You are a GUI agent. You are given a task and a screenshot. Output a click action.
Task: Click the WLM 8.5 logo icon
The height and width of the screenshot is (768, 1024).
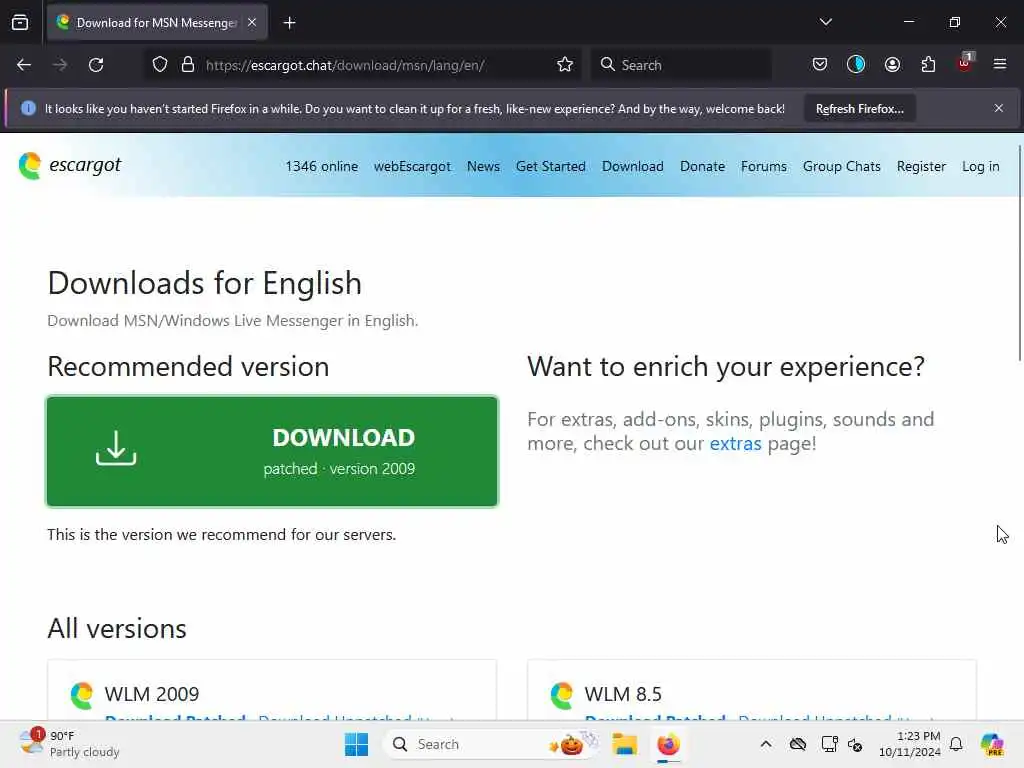pyautogui.click(x=562, y=695)
